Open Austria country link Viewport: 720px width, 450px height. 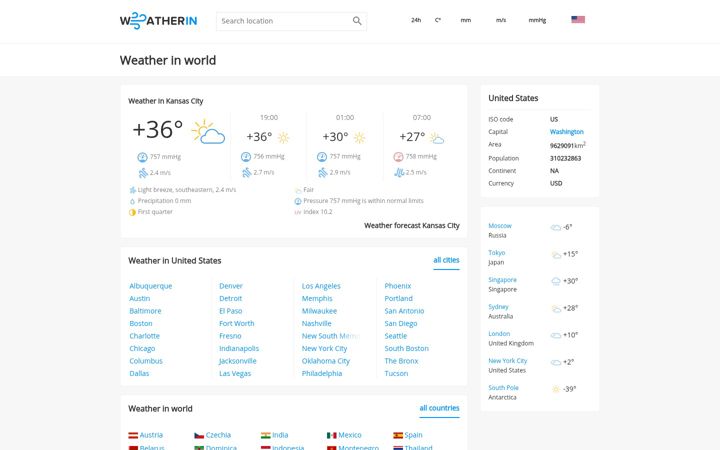point(152,435)
